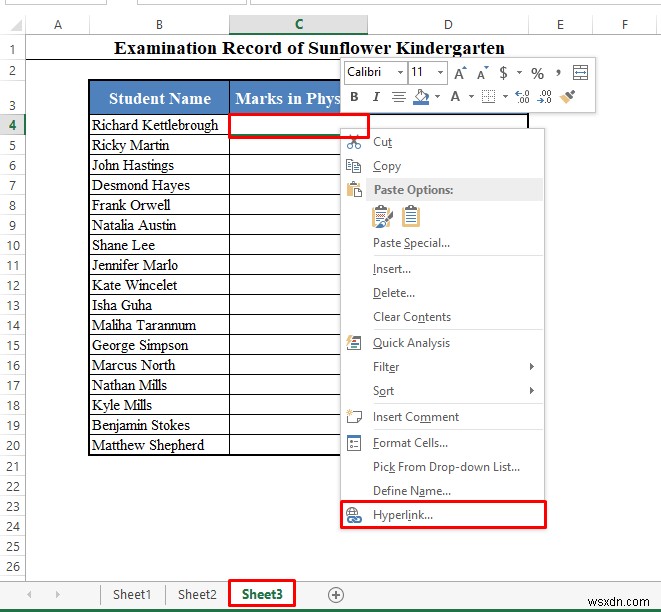Select the keep source formatting paste icon
The width and height of the screenshot is (661, 612).
382,216
